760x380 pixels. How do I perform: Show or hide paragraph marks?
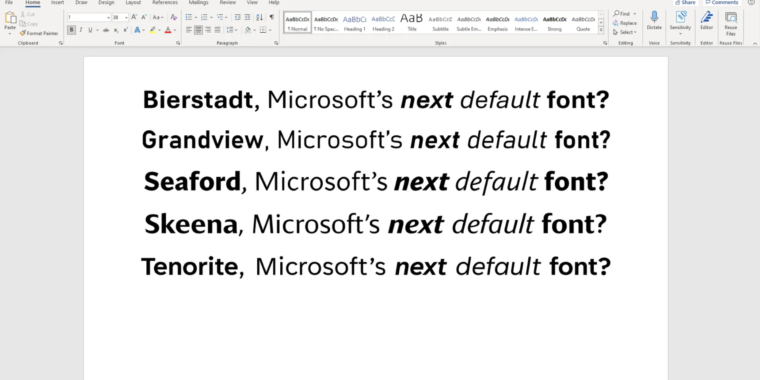pos(271,17)
